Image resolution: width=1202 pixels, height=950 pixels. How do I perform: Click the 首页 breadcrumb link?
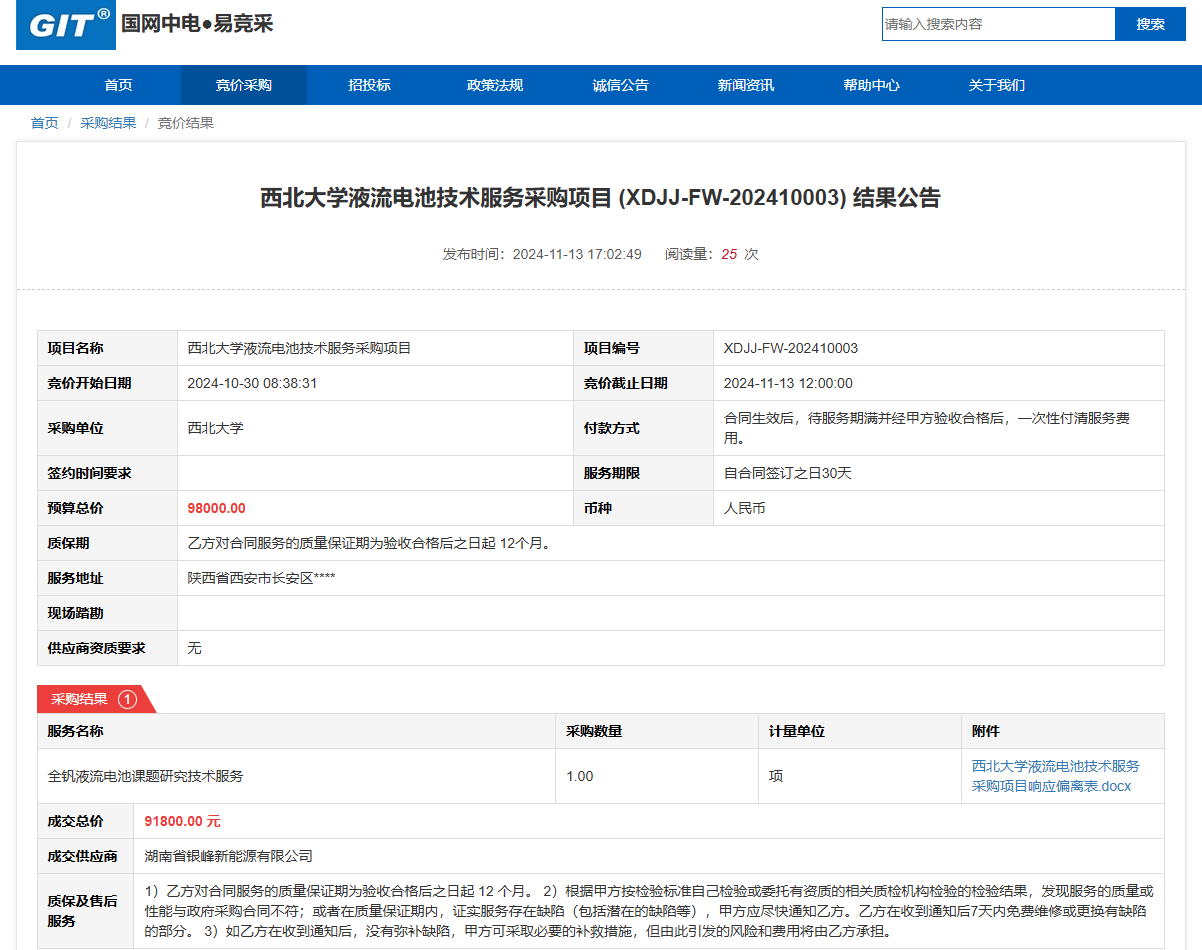point(44,123)
